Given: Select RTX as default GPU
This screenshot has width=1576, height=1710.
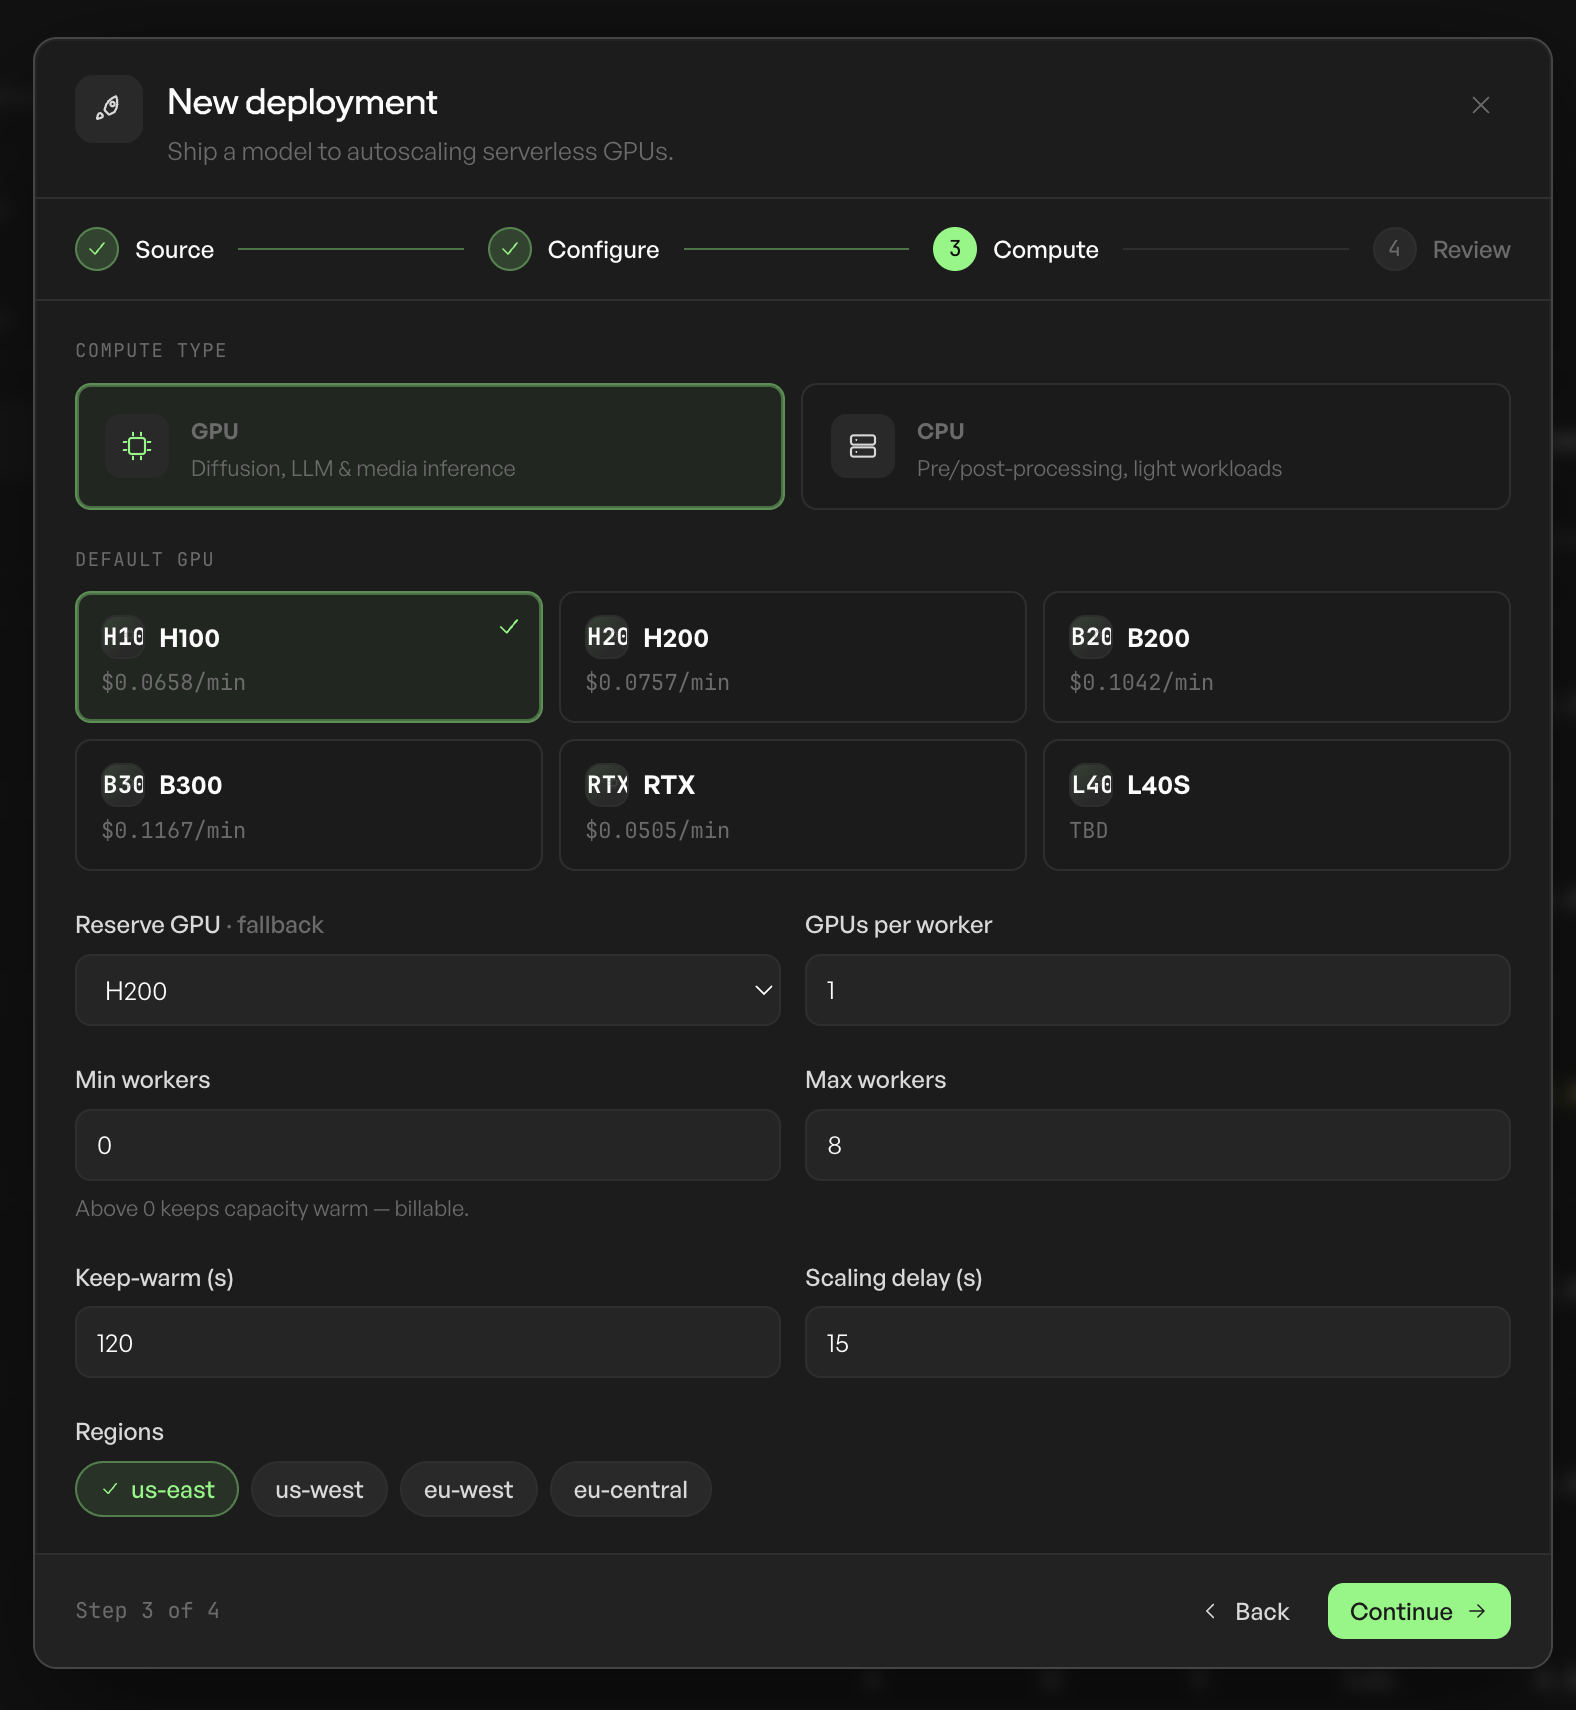Looking at the screenshot, I should (x=793, y=805).
